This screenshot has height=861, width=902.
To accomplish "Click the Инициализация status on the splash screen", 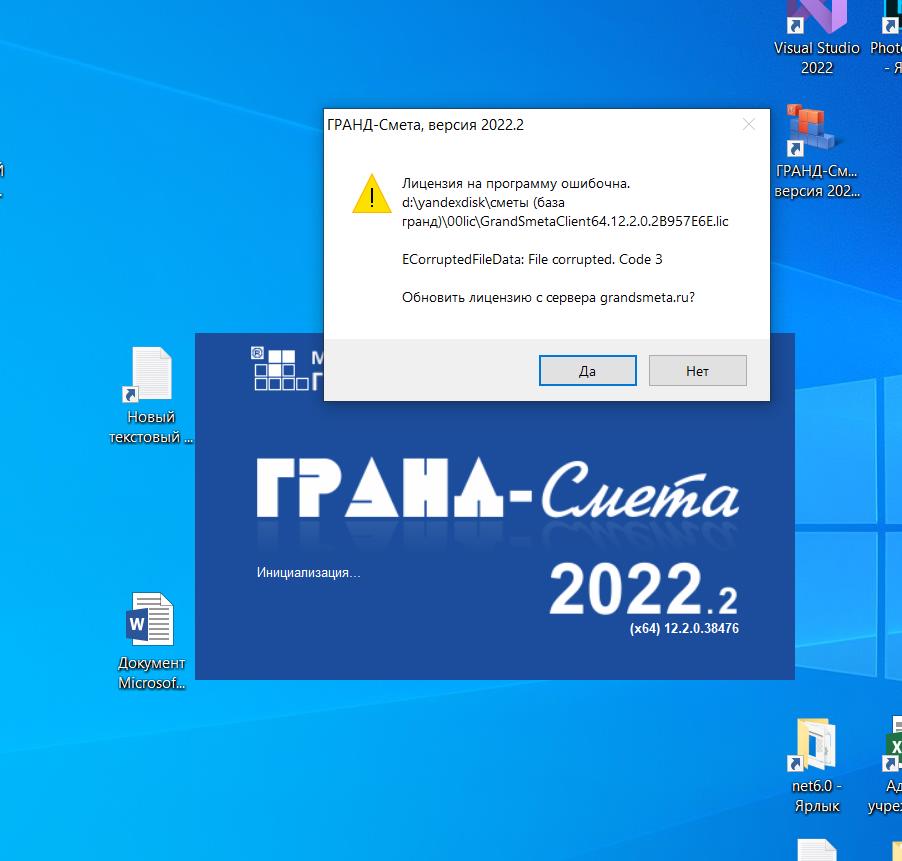I will point(308,572).
